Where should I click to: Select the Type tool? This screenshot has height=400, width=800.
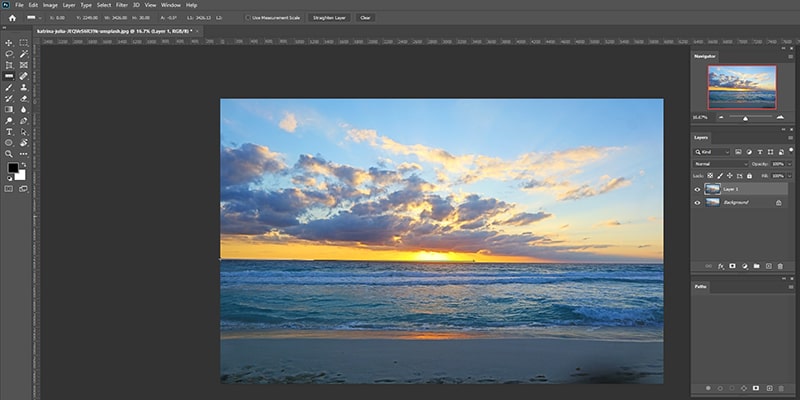coord(9,132)
